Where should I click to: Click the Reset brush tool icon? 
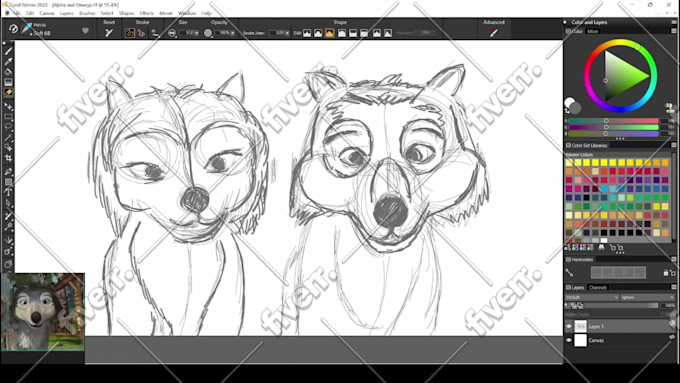[x=109, y=33]
